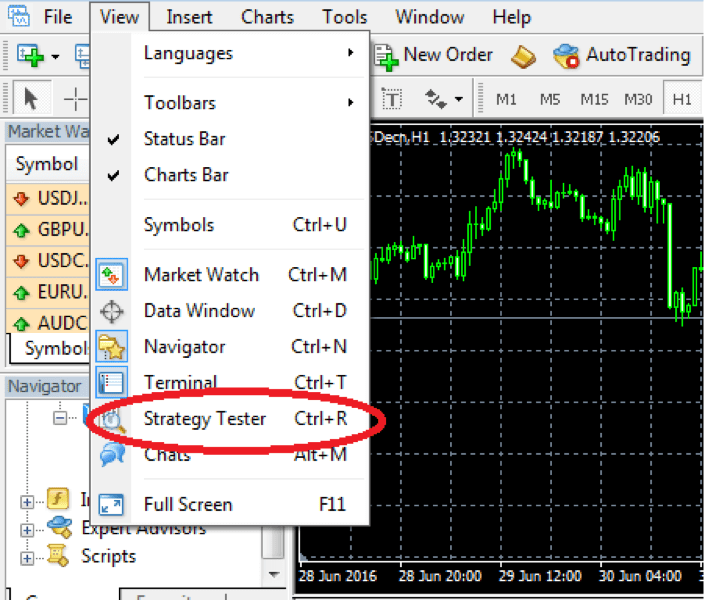Switch to the M5 timeframe

click(x=550, y=99)
